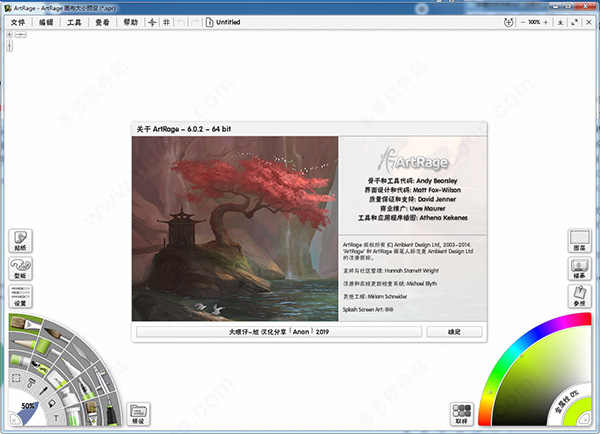
Task: Click the 100% zoom level readout
Action: [x=534, y=22]
